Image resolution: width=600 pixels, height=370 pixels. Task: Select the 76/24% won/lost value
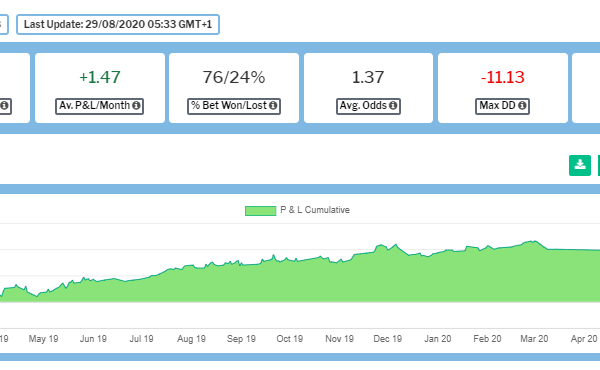pyautogui.click(x=234, y=77)
